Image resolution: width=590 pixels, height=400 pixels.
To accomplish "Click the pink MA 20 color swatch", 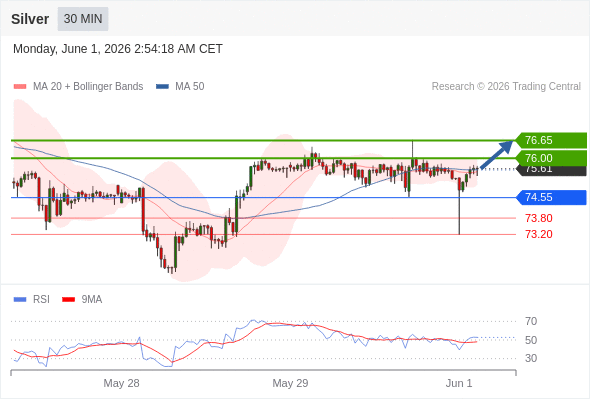I will (x=20, y=87).
